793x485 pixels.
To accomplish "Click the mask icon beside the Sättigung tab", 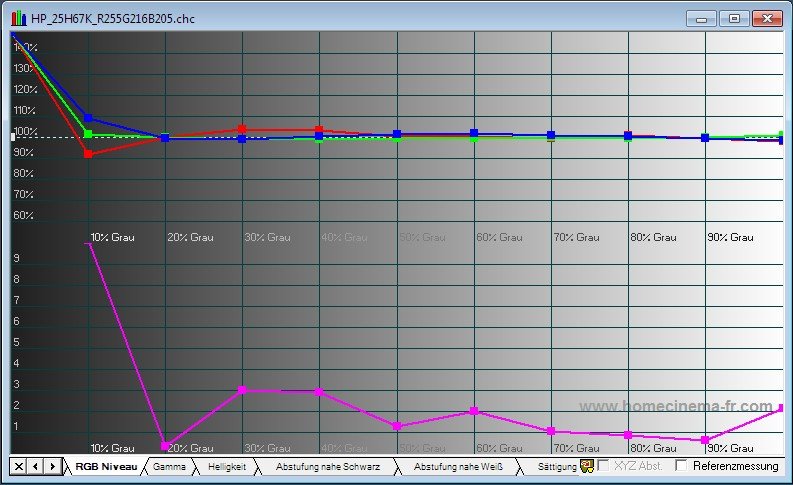I will 587,466.
